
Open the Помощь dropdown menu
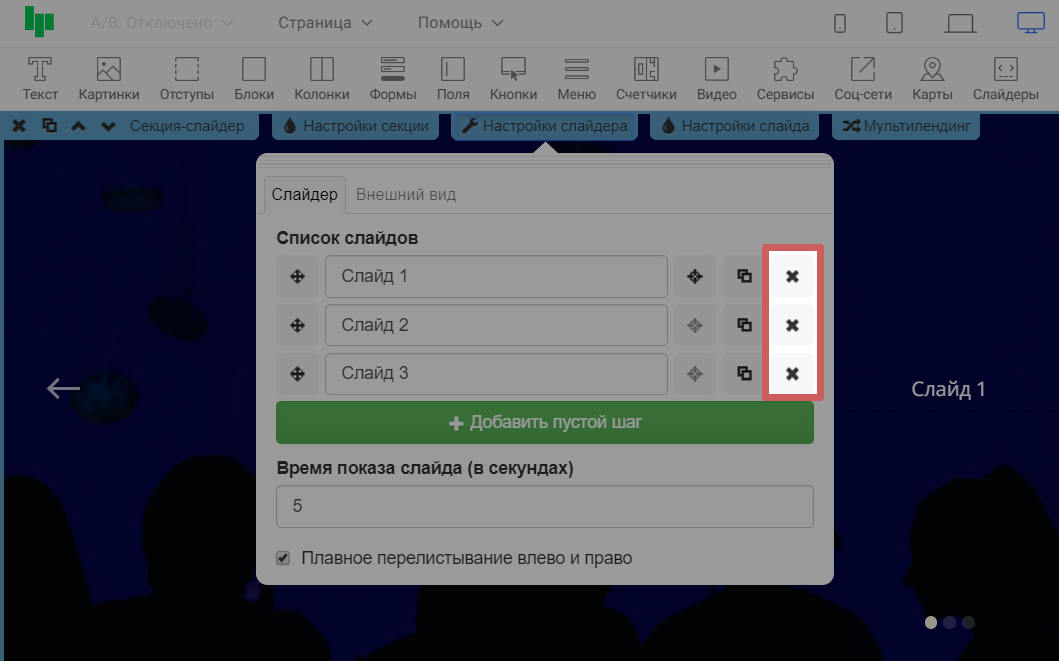tap(460, 22)
